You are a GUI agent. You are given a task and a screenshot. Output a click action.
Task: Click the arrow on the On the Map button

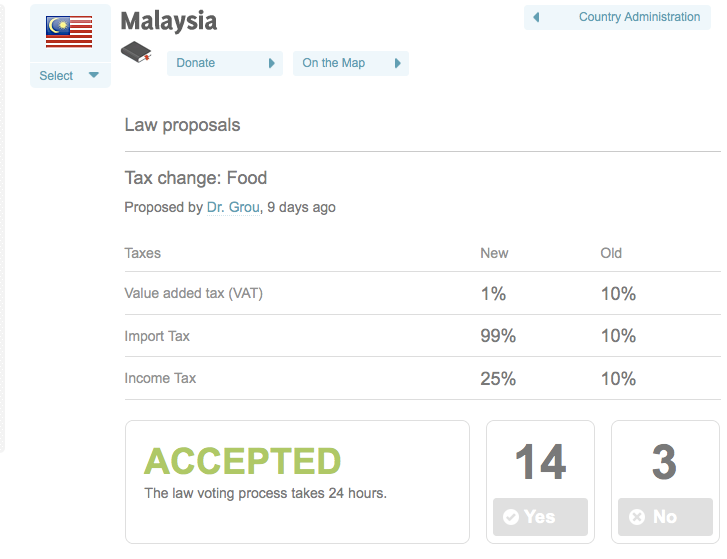(x=397, y=63)
